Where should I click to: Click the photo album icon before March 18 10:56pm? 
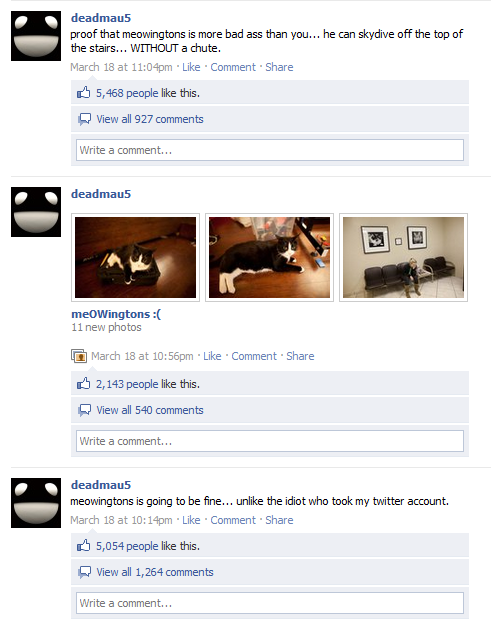point(79,356)
